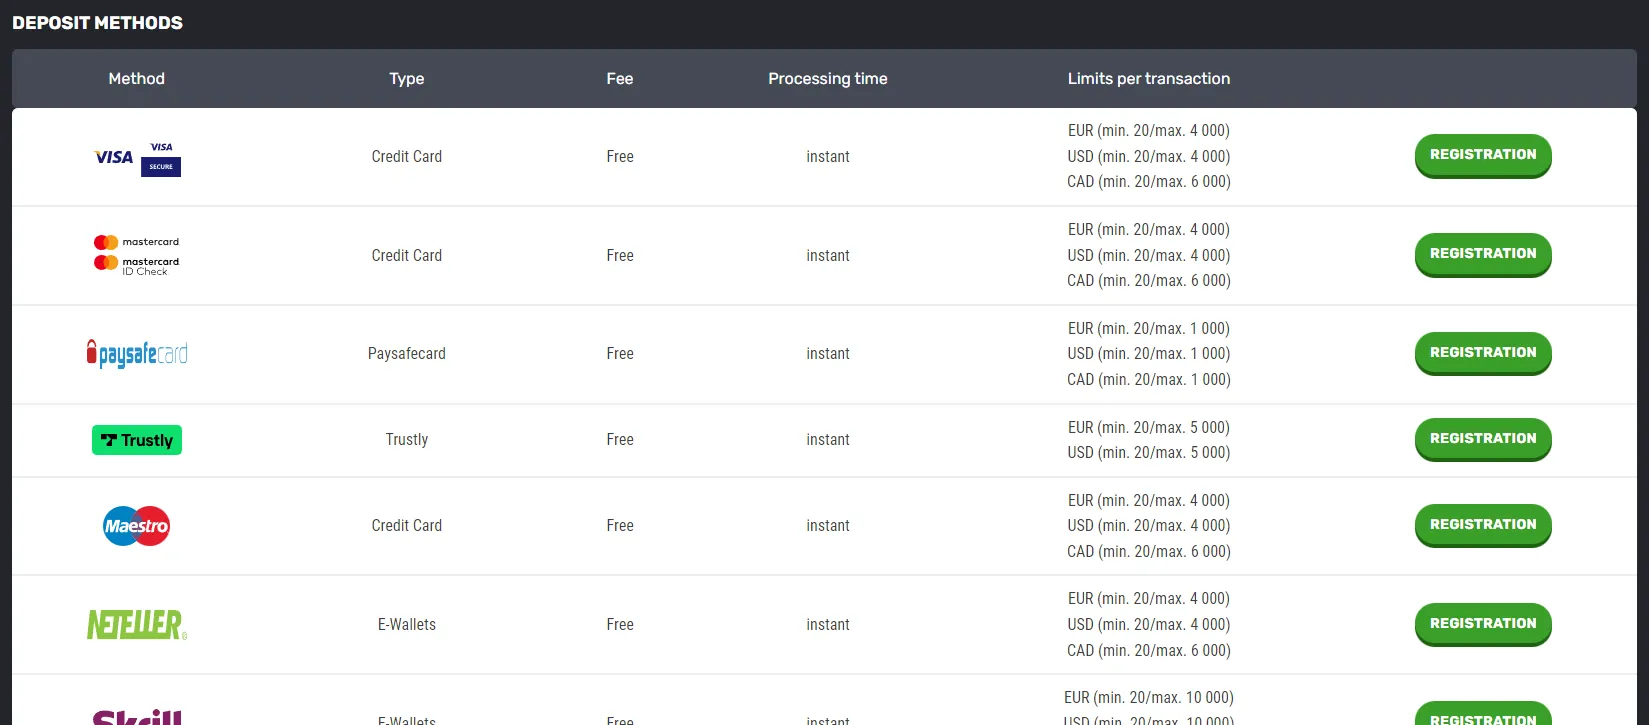Click Credit Card in the Mastercard row
The height and width of the screenshot is (725, 1649).
407,256
